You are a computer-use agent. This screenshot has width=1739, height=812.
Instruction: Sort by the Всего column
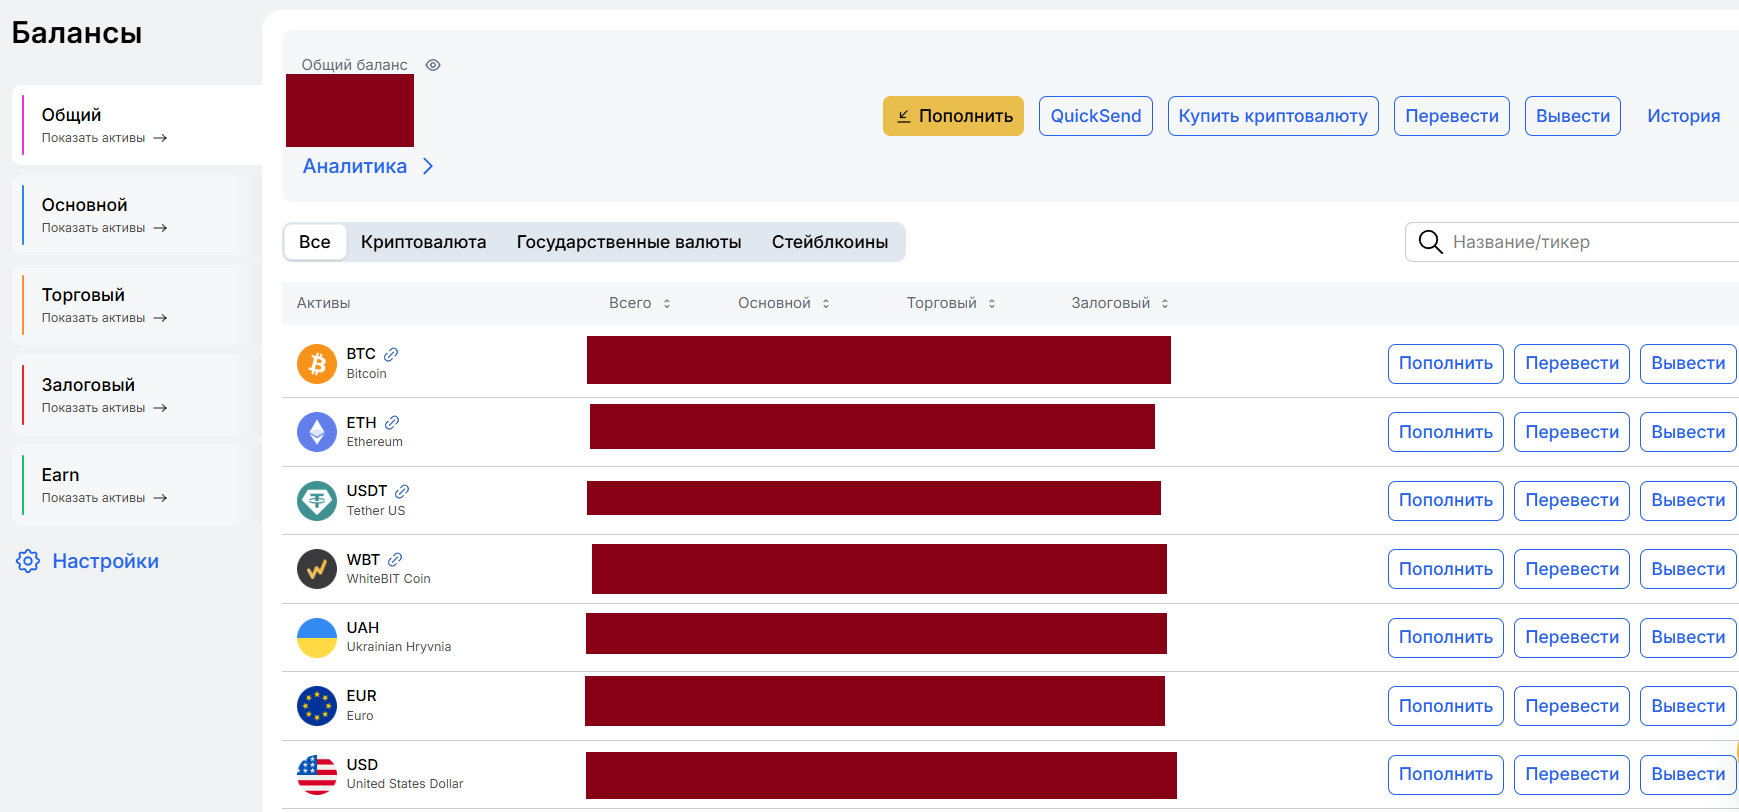tap(667, 303)
